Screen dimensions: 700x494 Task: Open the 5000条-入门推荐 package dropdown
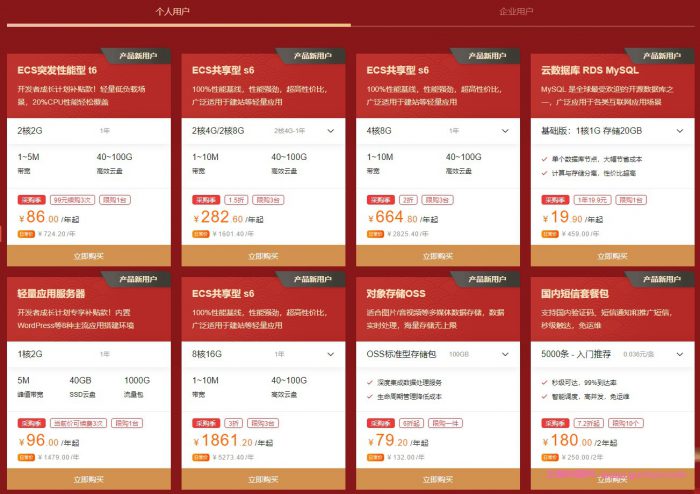click(x=678, y=354)
